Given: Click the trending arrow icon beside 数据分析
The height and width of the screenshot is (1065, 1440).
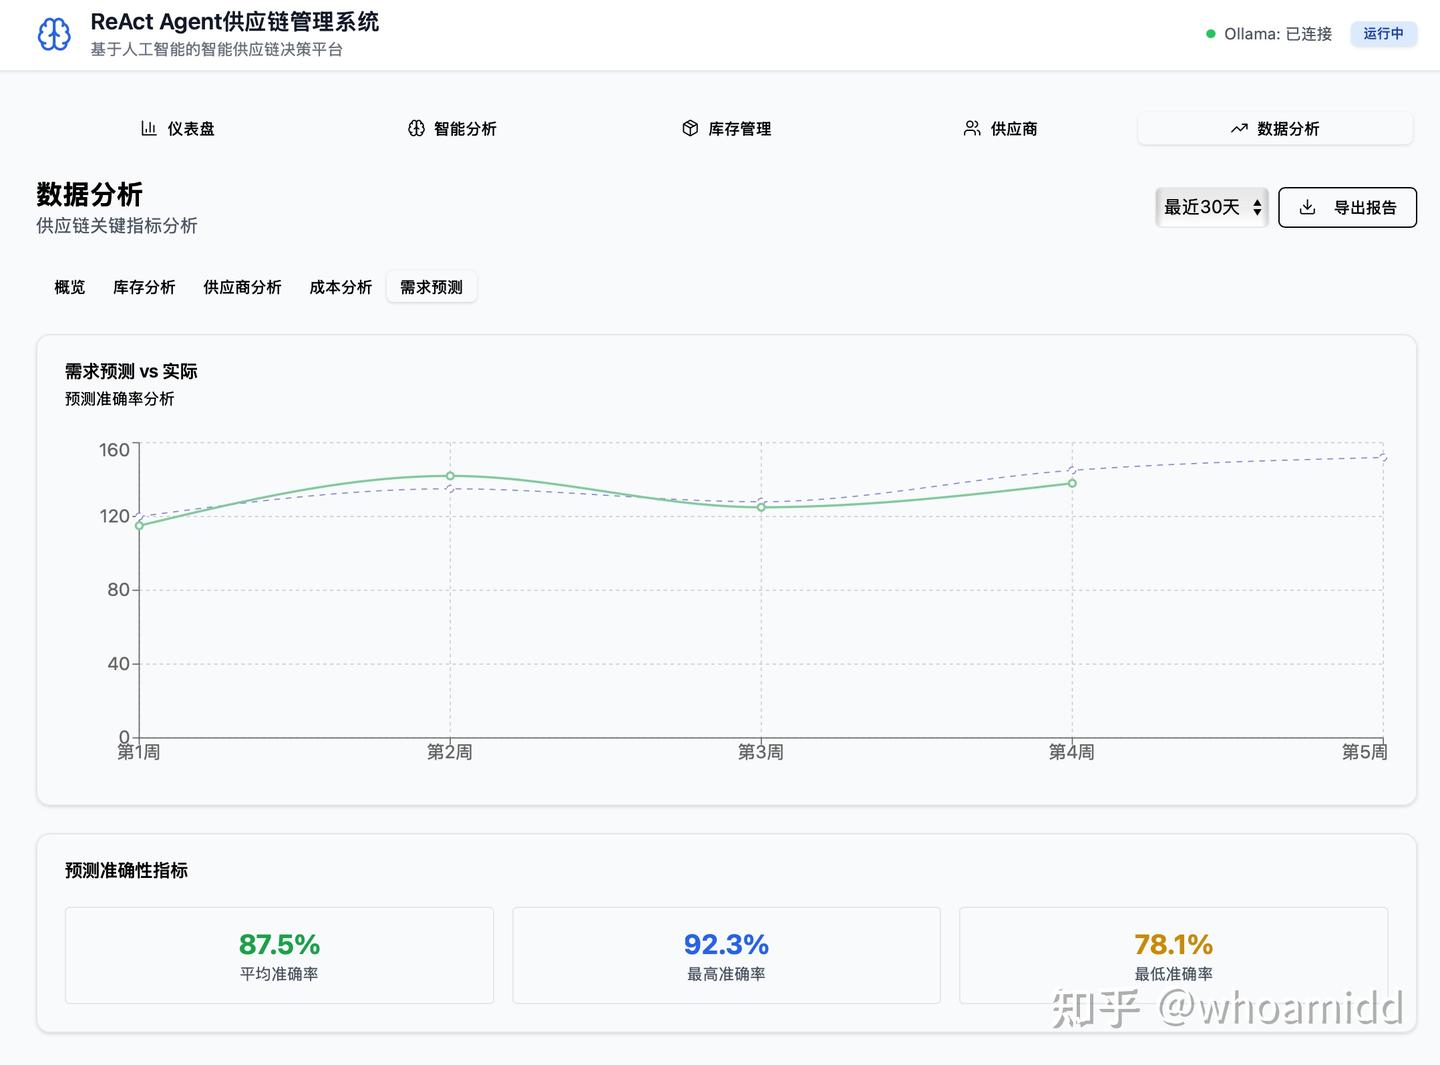Looking at the screenshot, I should tap(1239, 128).
